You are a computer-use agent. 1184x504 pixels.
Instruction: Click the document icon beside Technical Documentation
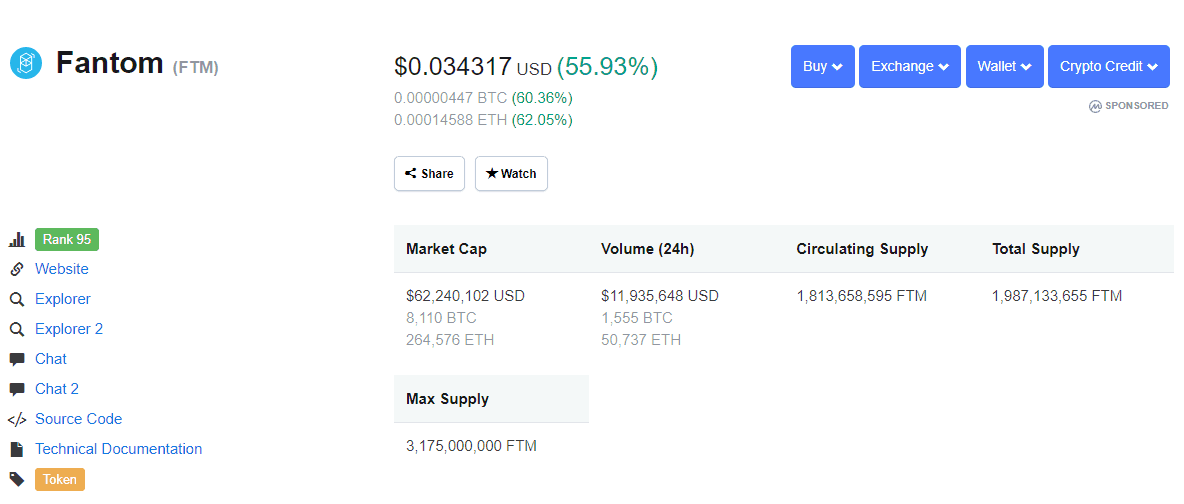point(17,449)
